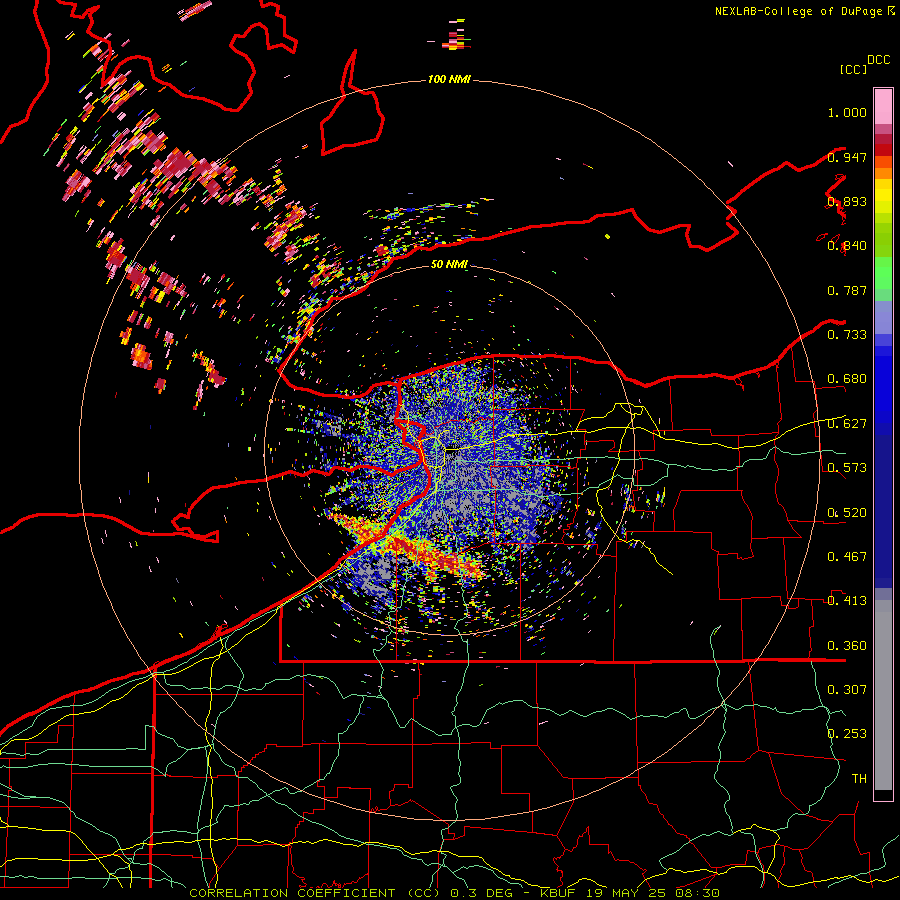Click the 0.947 scale label
This screenshot has width=900, height=900.
(847, 157)
